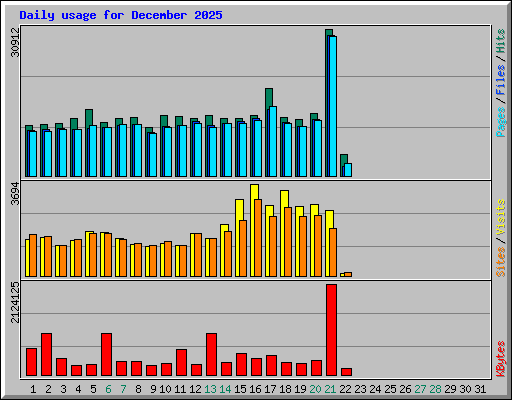Click day label 10 on the x-axis
This screenshot has height=400, width=512.
[x=165, y=389]
